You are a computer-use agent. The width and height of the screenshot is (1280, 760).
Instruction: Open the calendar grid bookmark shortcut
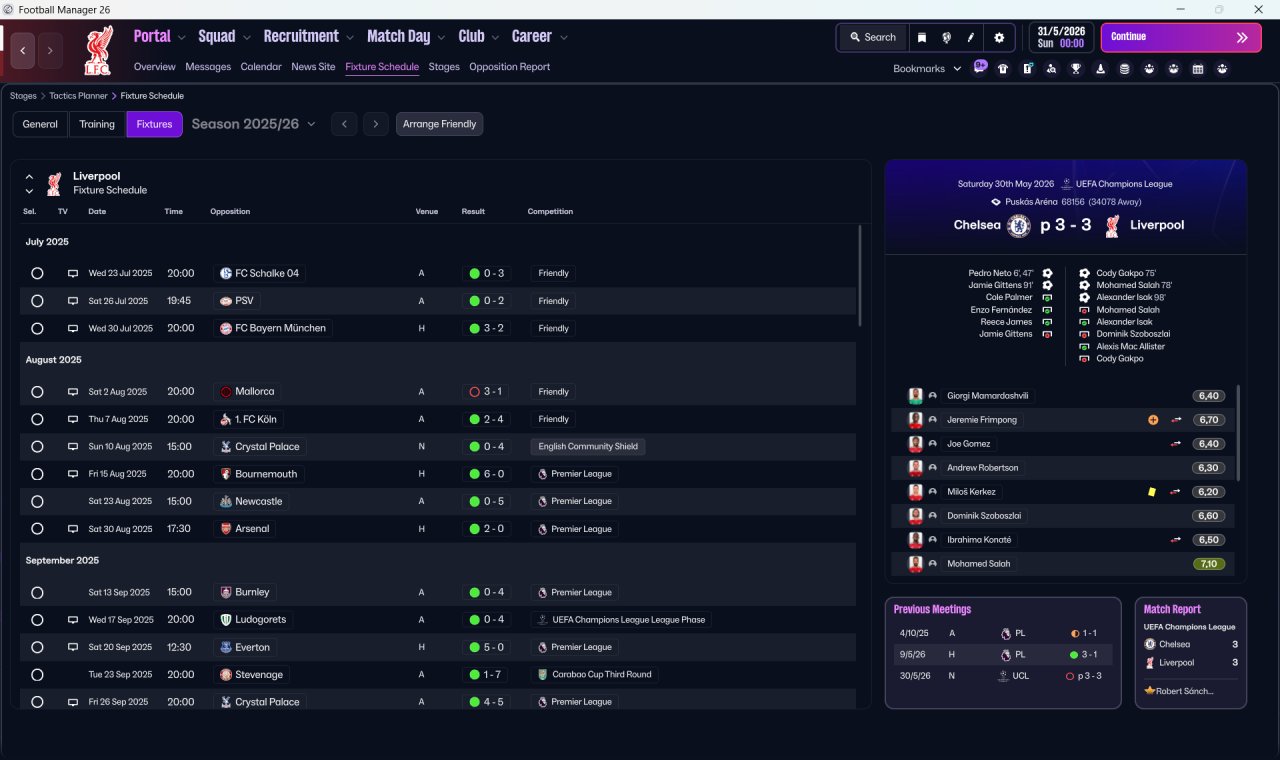(1198, 69)
